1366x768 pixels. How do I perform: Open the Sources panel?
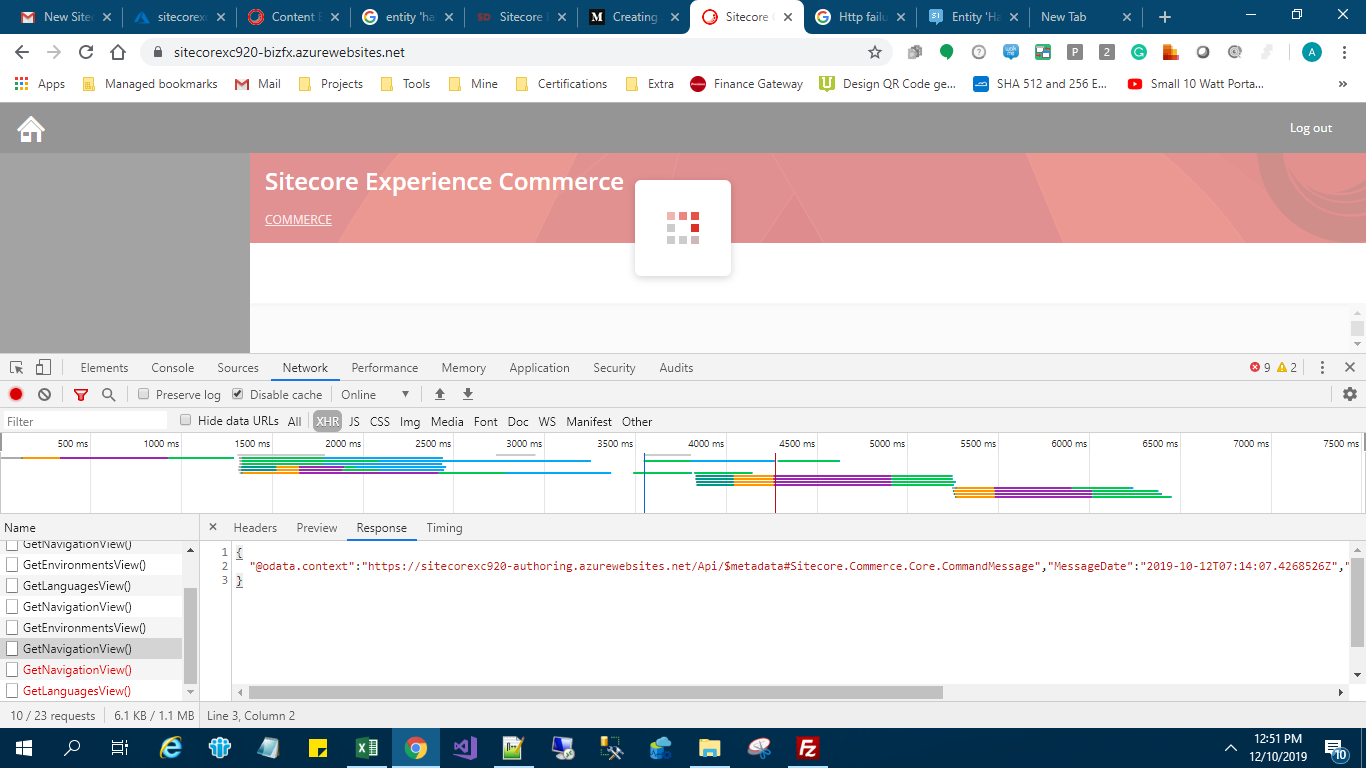pos(238,367)
